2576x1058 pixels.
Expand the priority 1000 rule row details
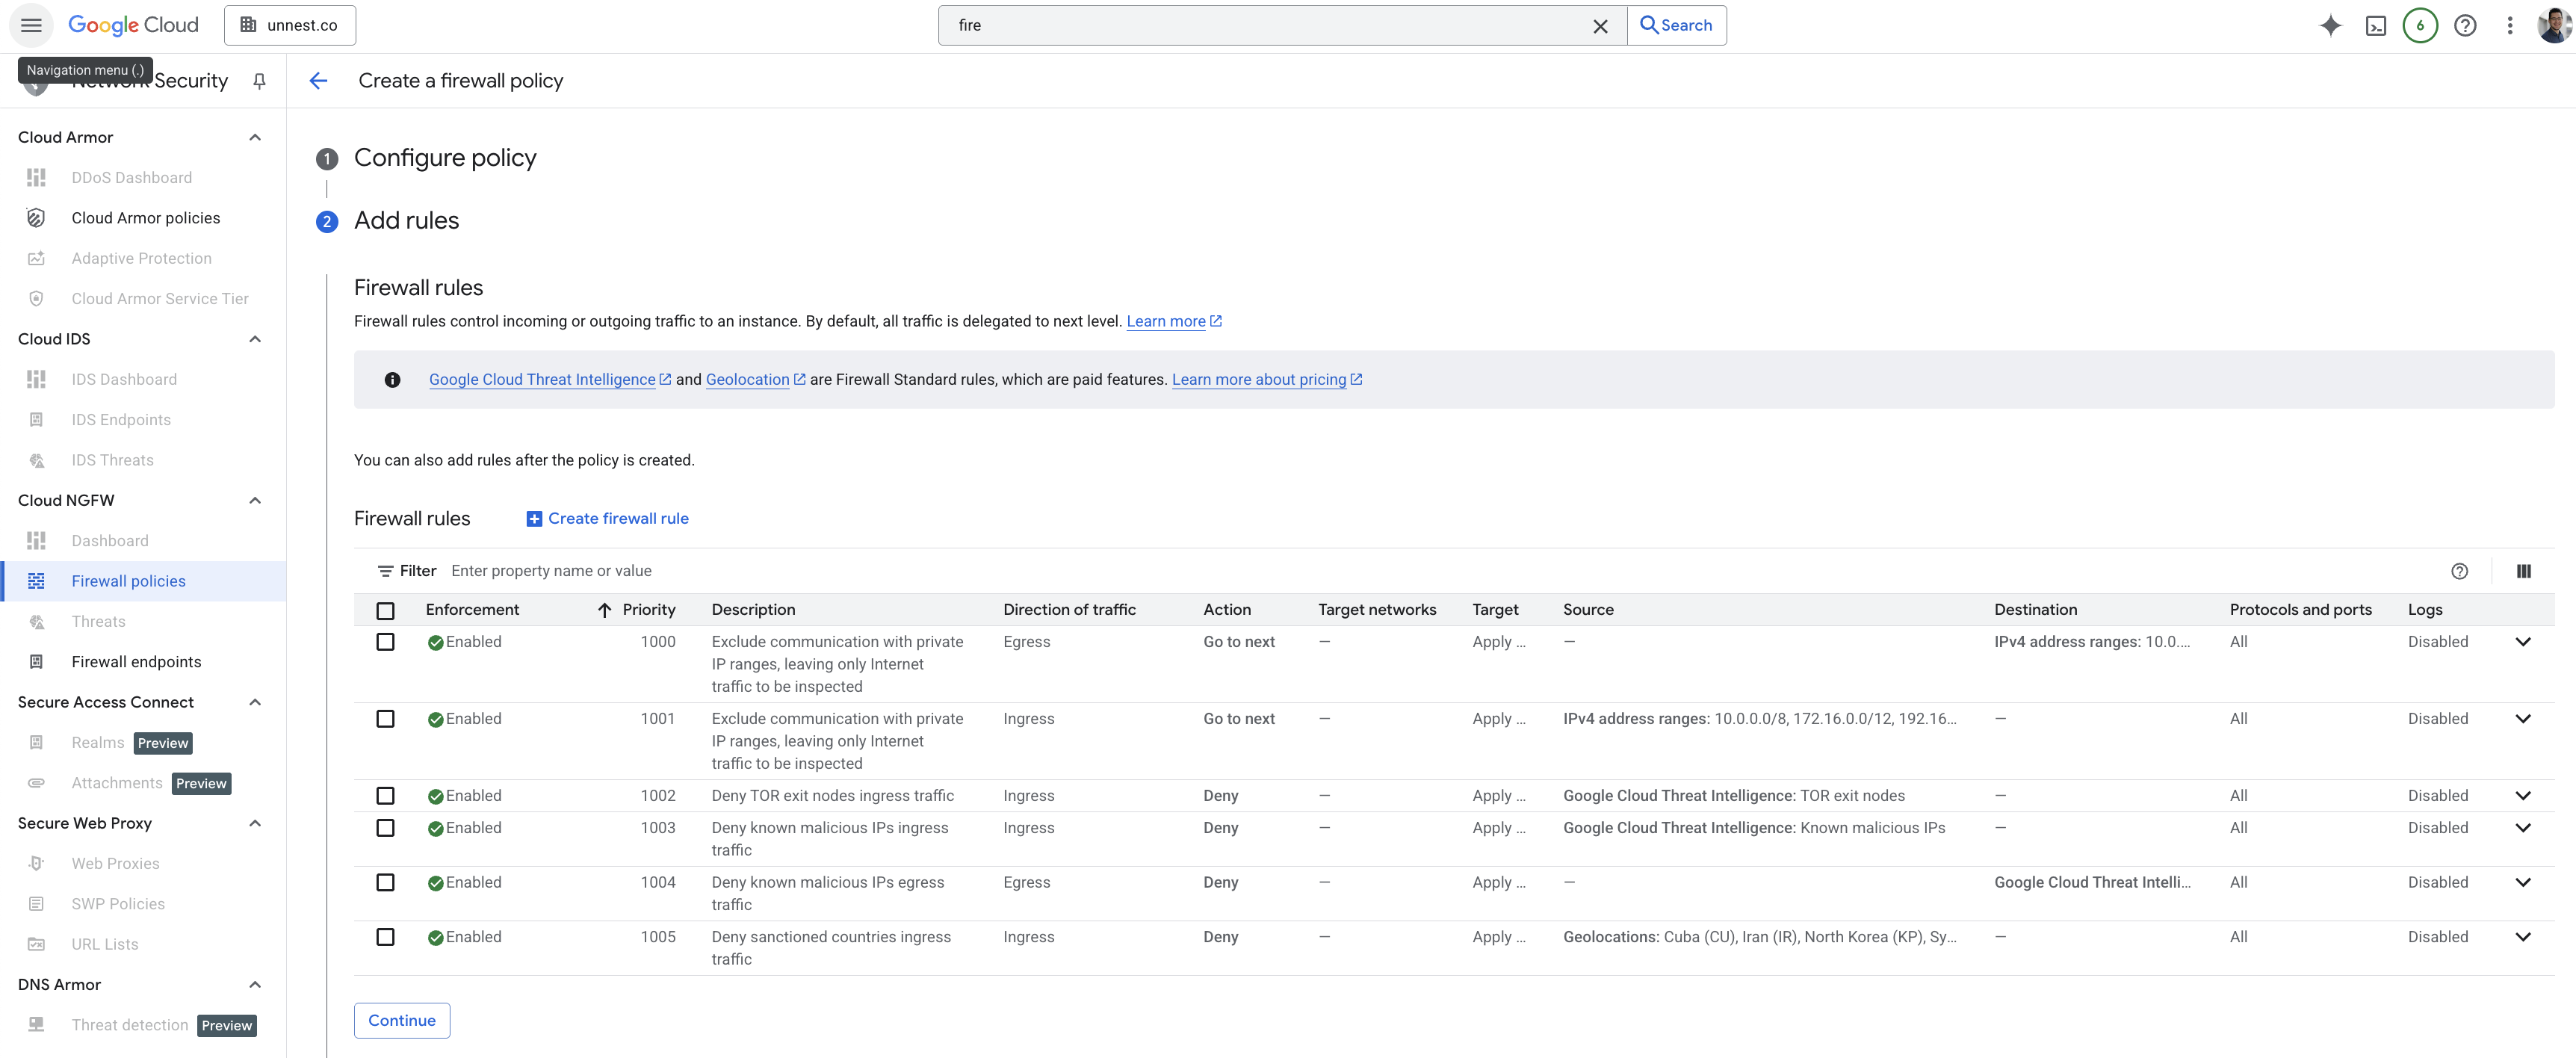(x=2522, y=642)
